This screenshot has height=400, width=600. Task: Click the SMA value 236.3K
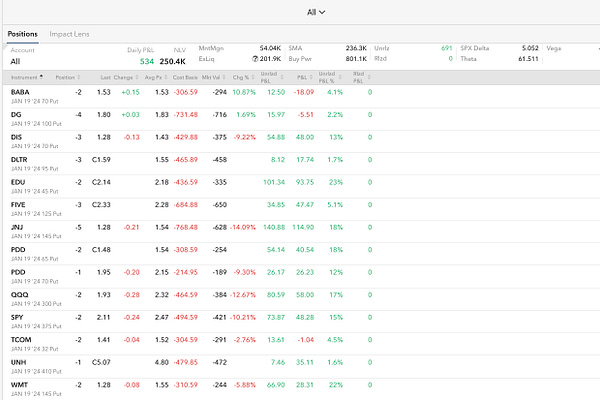click(356, 48)
